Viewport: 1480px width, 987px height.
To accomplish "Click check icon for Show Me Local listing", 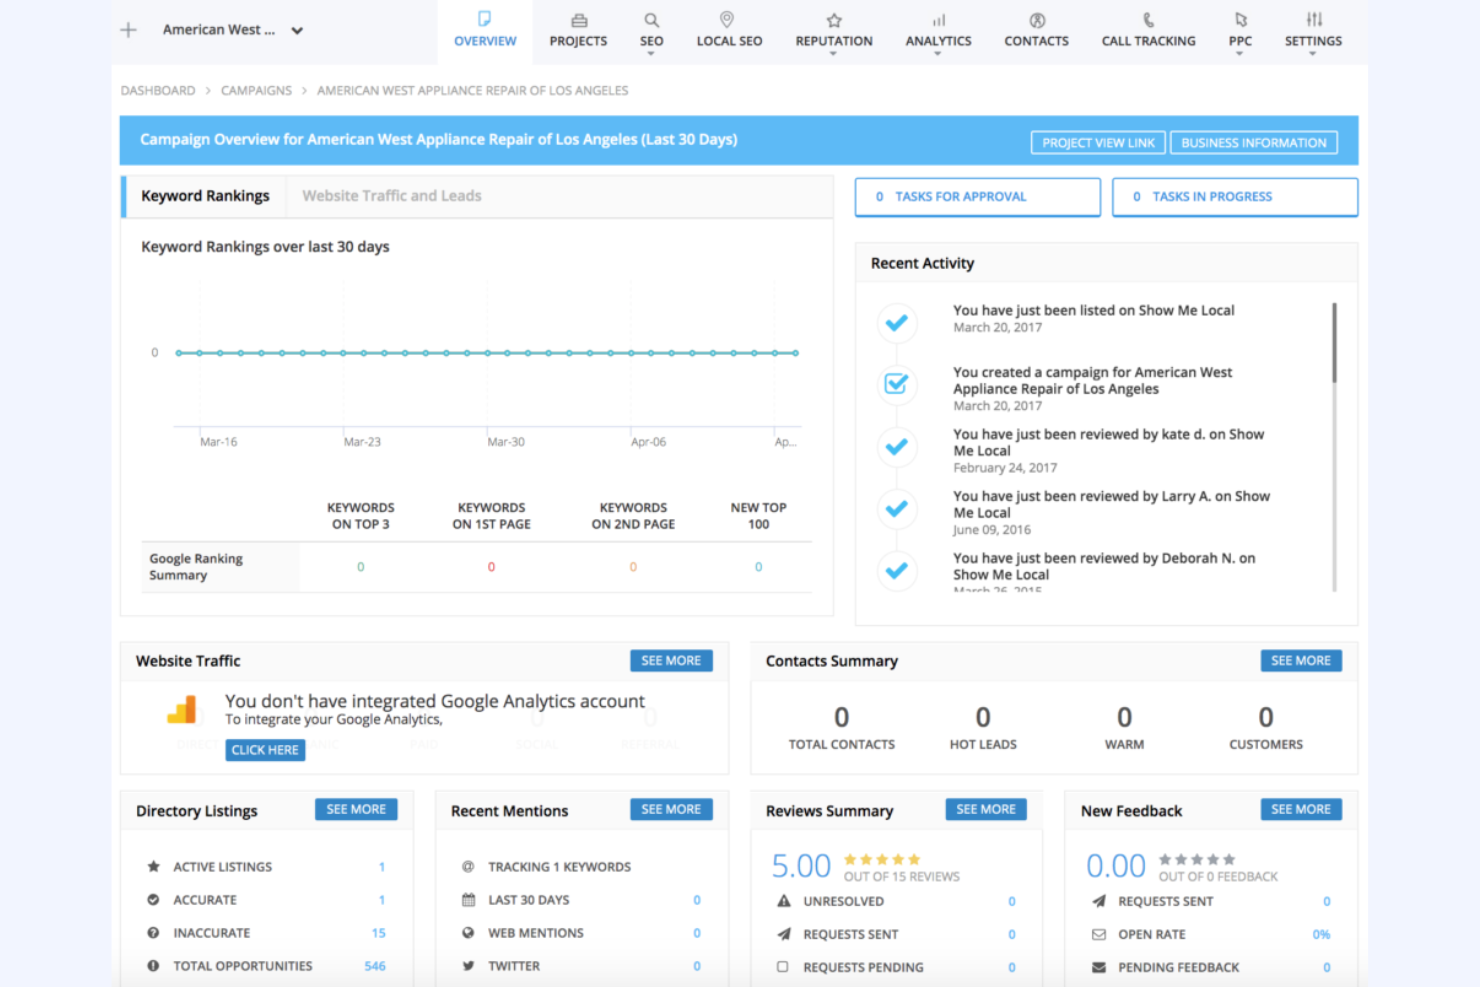I will (897, 322).
